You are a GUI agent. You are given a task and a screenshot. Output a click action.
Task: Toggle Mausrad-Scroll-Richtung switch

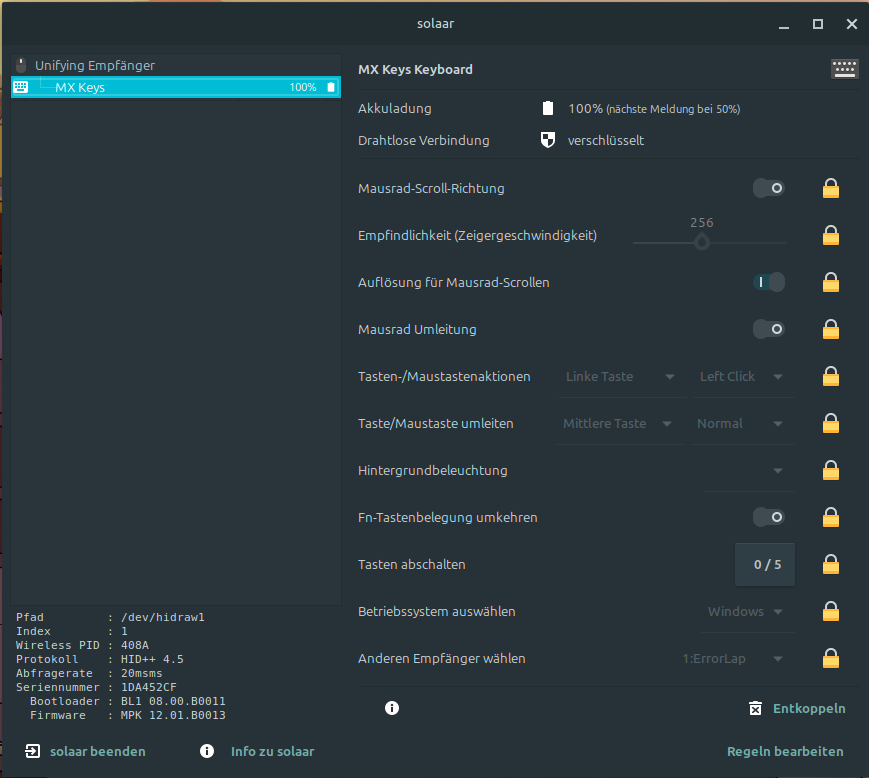[x=769, y=188]
